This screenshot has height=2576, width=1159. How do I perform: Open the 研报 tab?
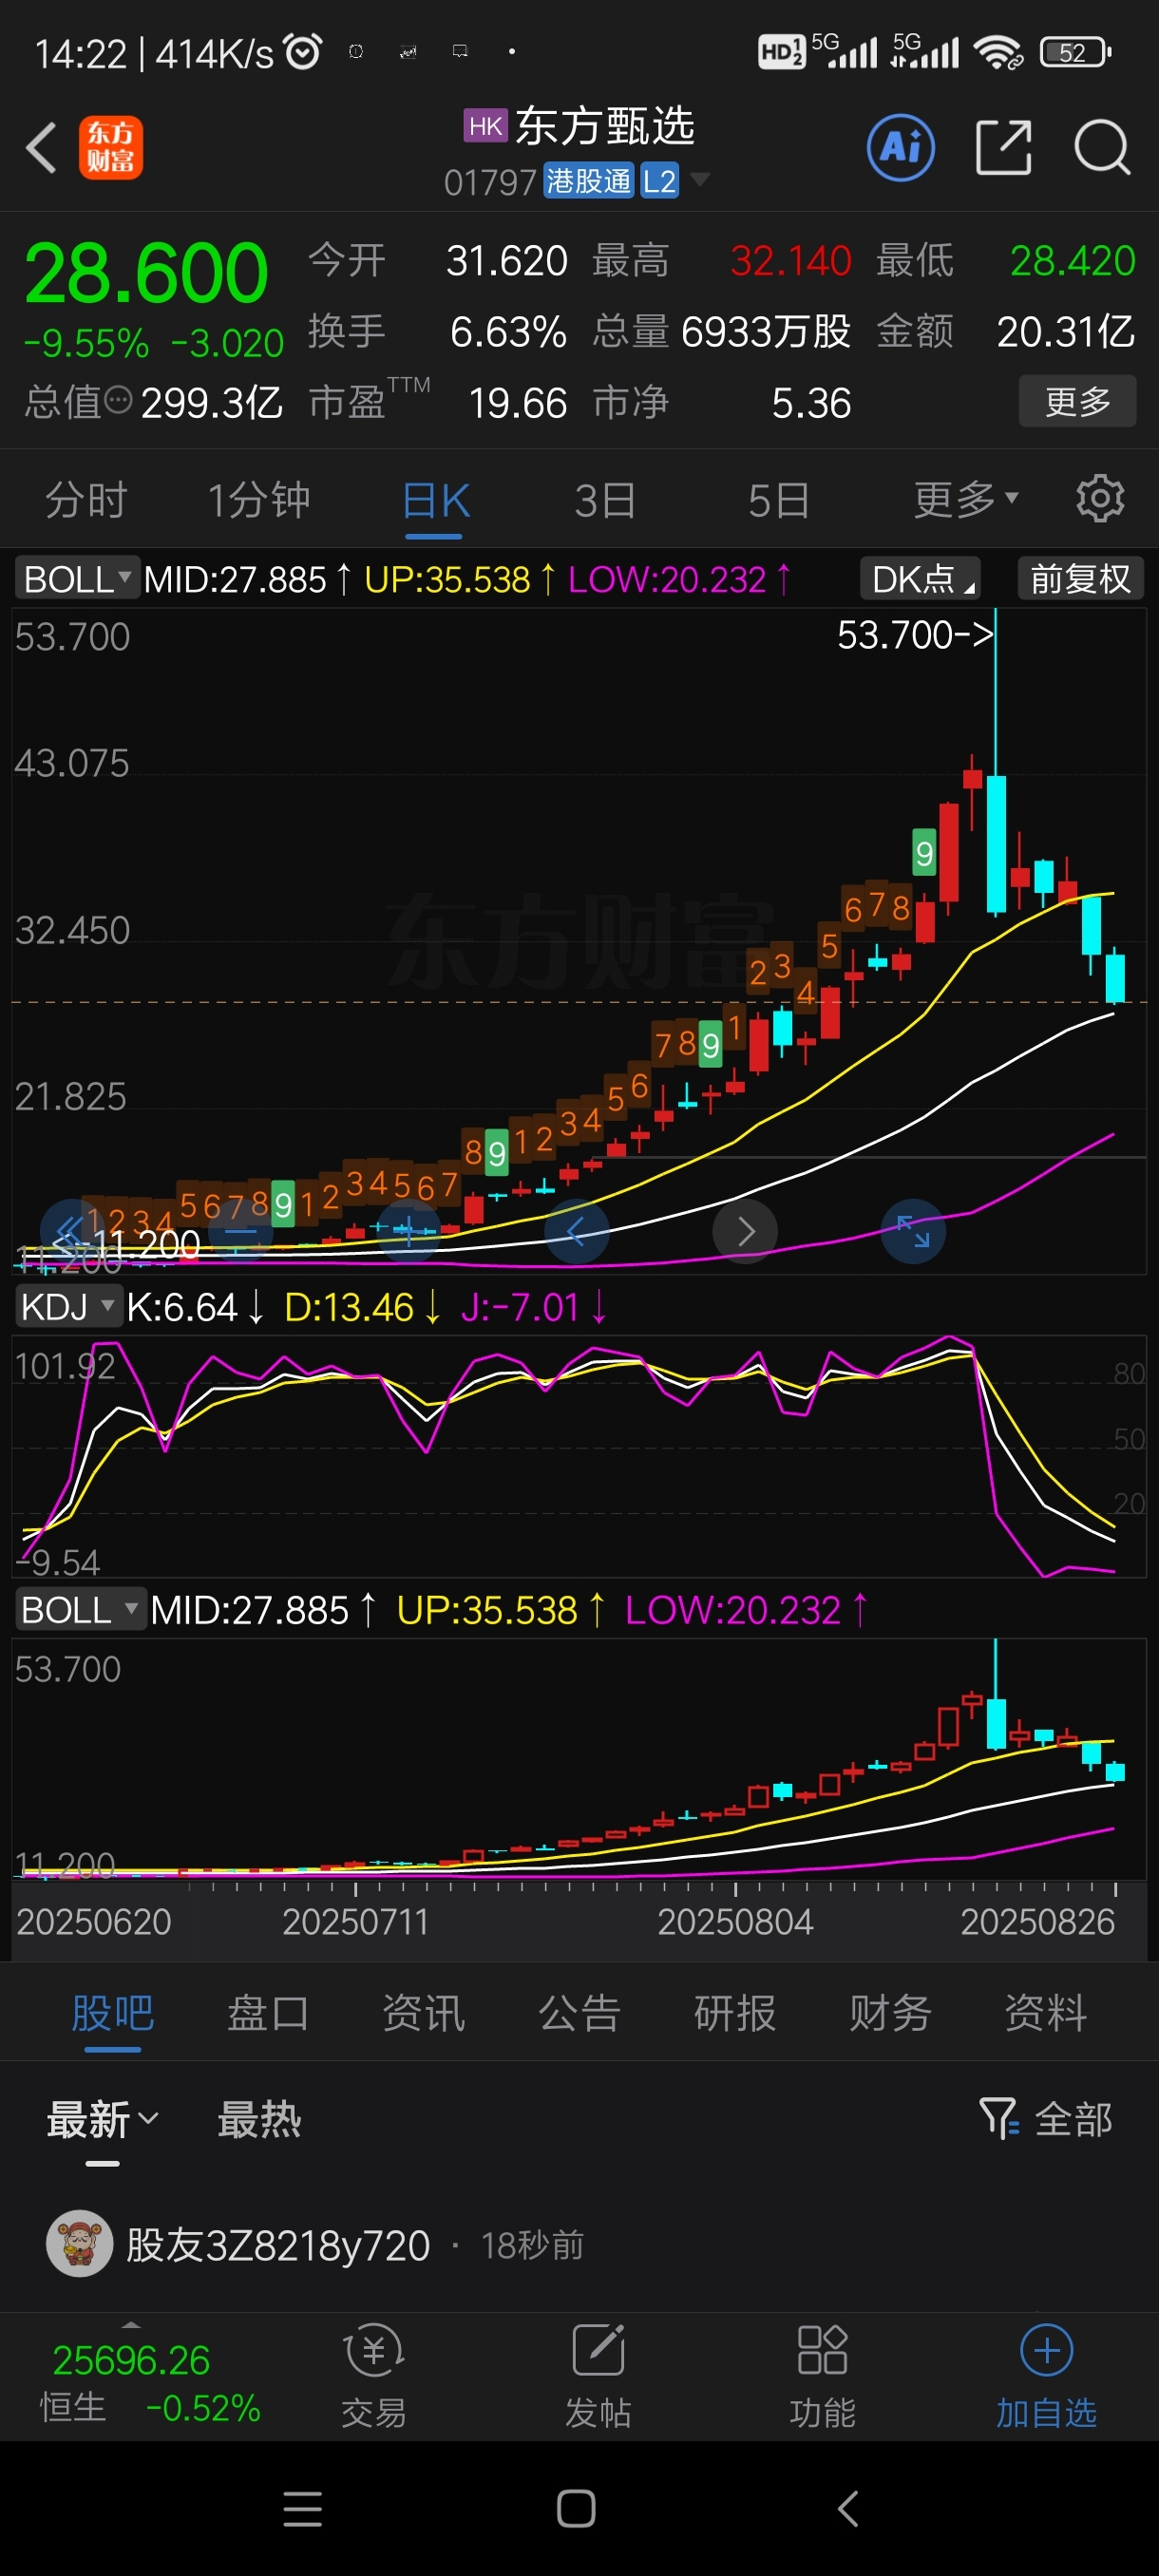coord(735,2012)
